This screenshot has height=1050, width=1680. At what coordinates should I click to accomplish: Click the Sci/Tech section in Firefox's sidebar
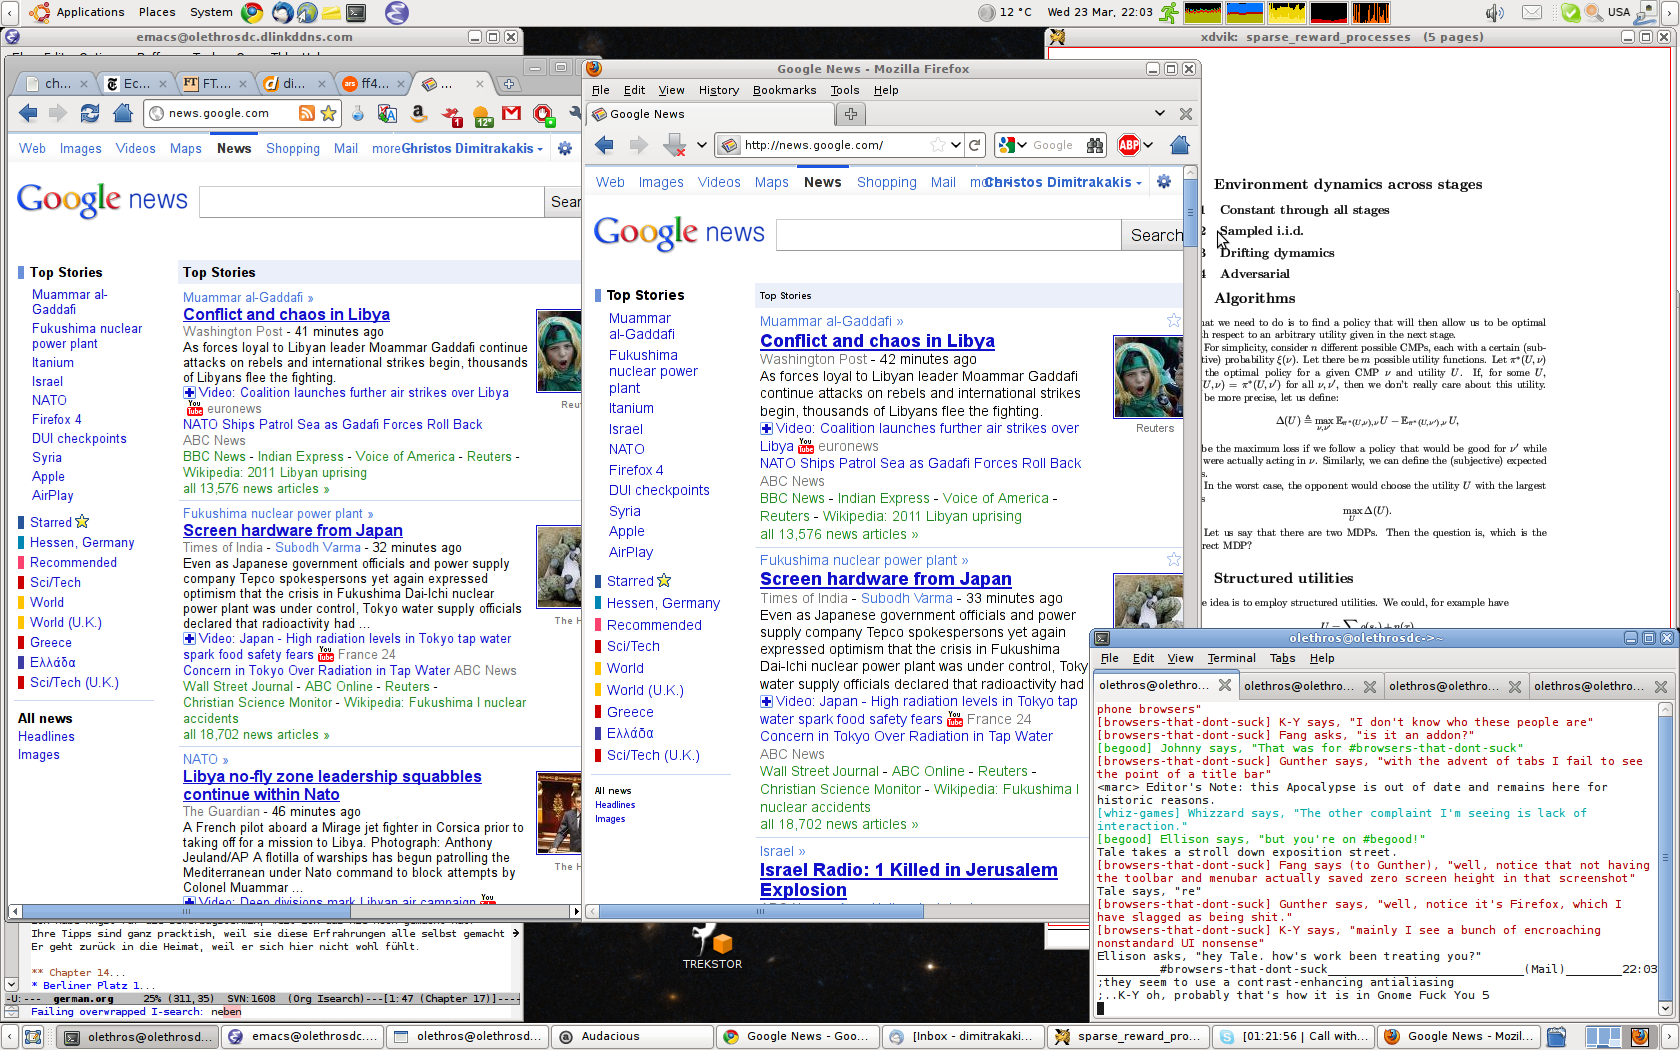click(x=633, y=646)
